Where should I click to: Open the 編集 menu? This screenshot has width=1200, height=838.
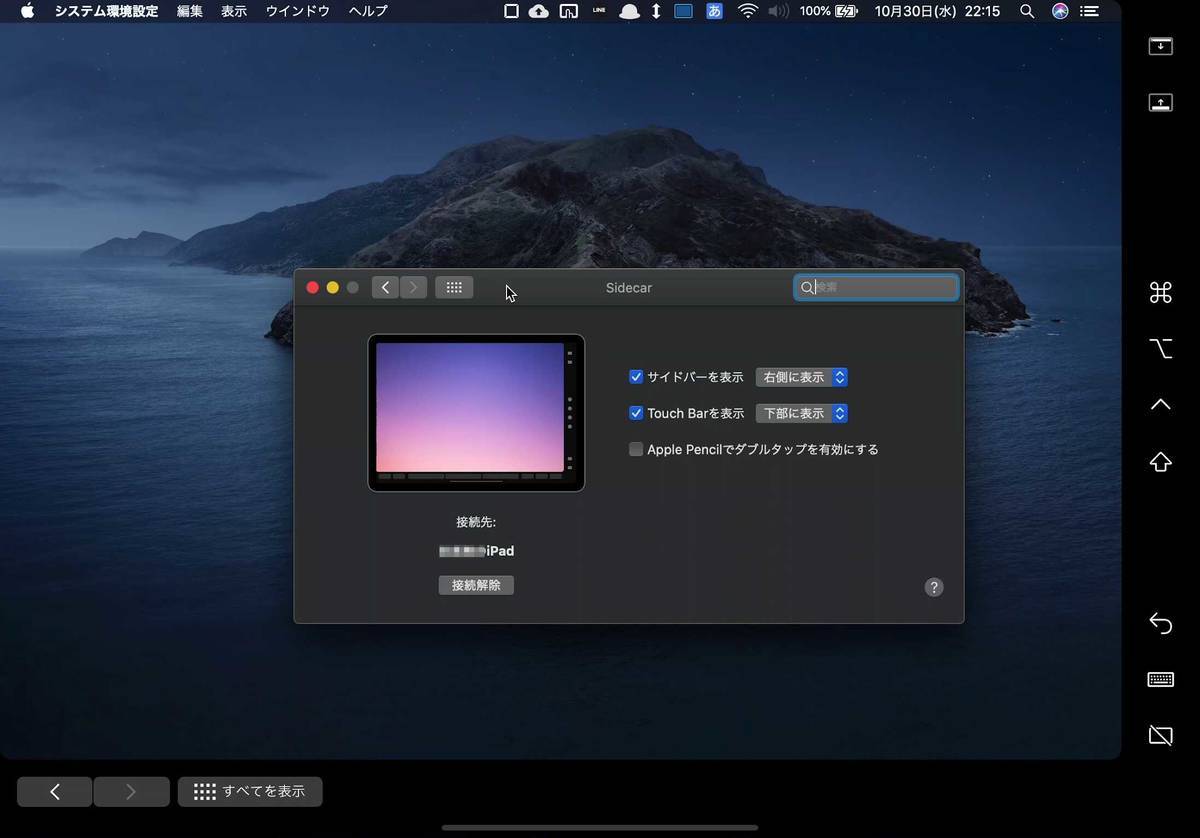190,11
